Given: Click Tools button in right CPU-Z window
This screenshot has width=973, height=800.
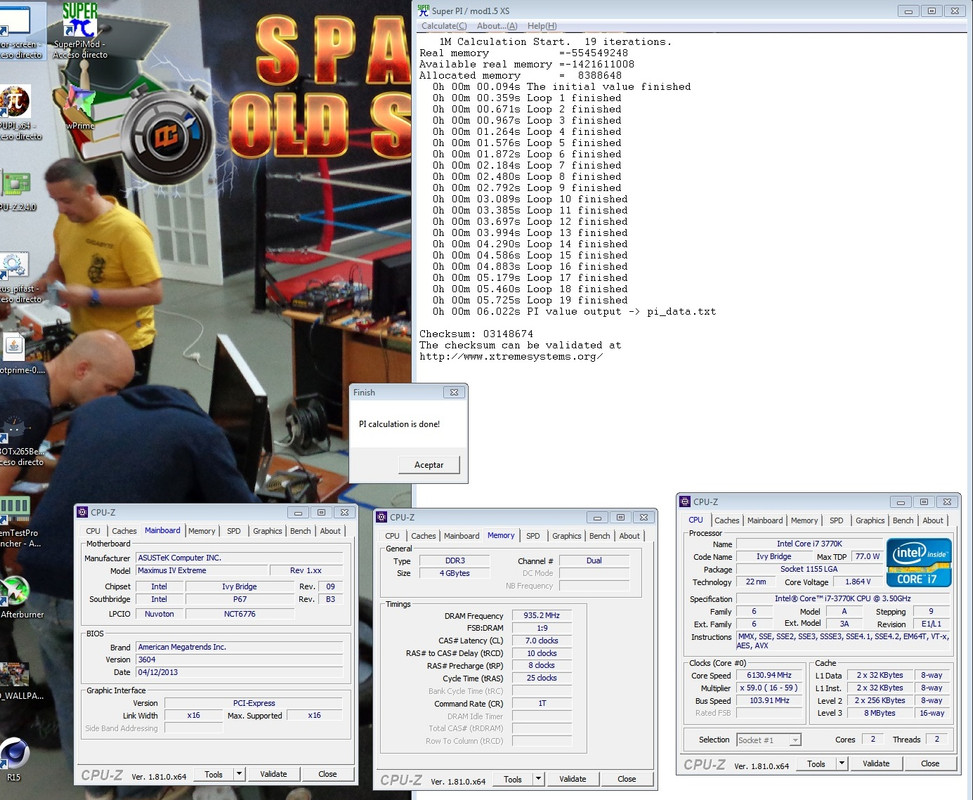Looking at the screenshot, I should tap(816, 763).
